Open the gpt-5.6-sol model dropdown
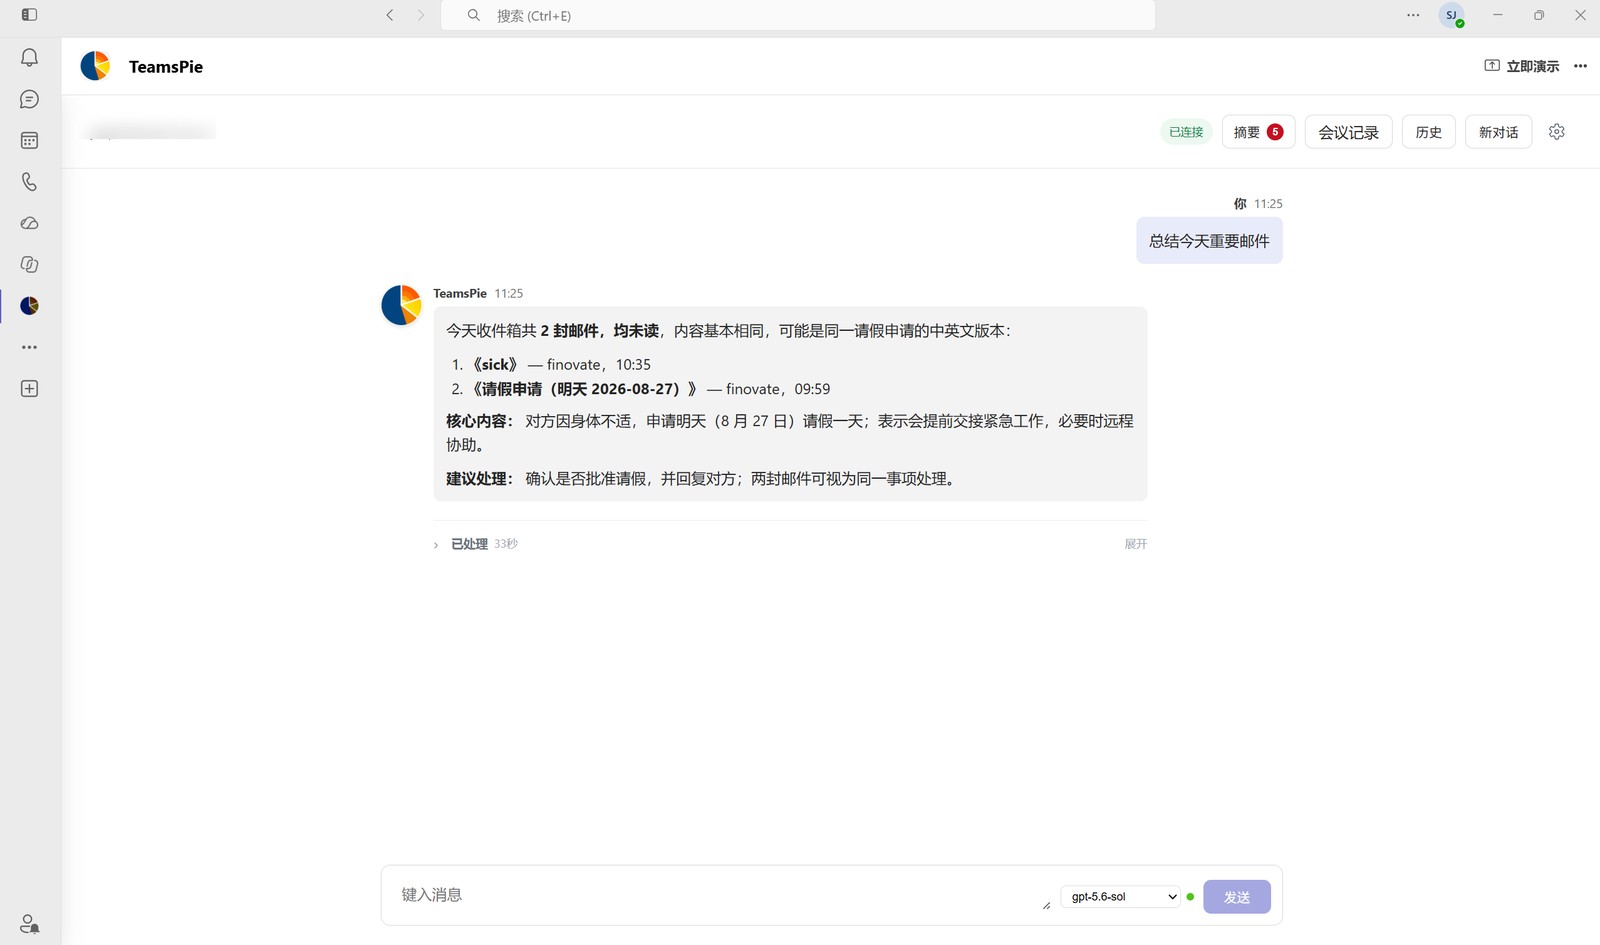Screen dimensions: 1600x945 click(1120, 897)
